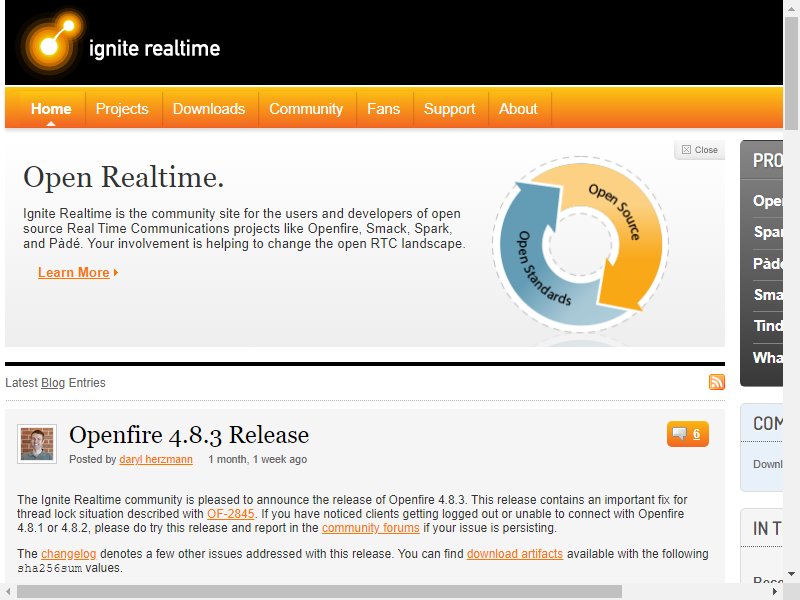Go to the Projects tab

[x=122, y=109]
